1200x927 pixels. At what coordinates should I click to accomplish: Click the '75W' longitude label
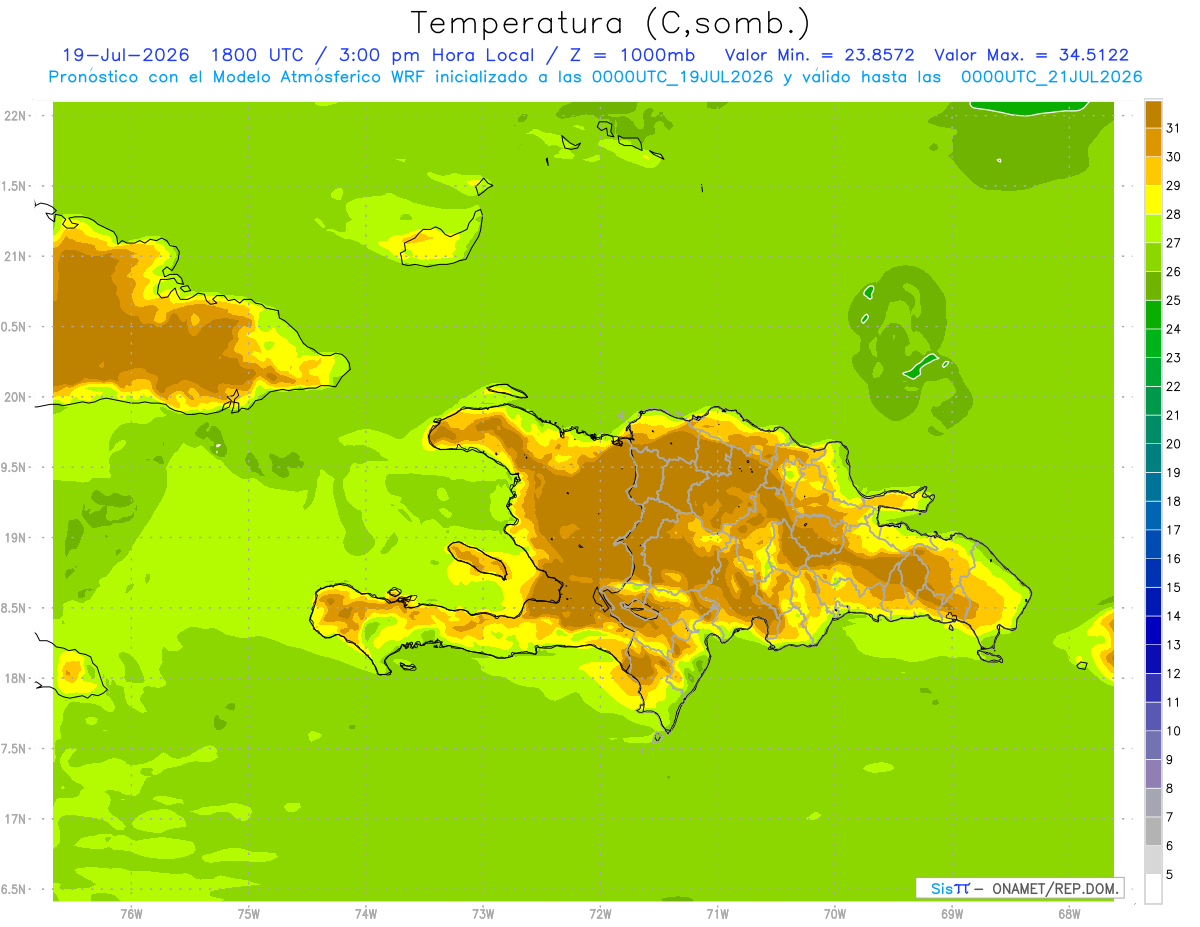coord(249,914)
